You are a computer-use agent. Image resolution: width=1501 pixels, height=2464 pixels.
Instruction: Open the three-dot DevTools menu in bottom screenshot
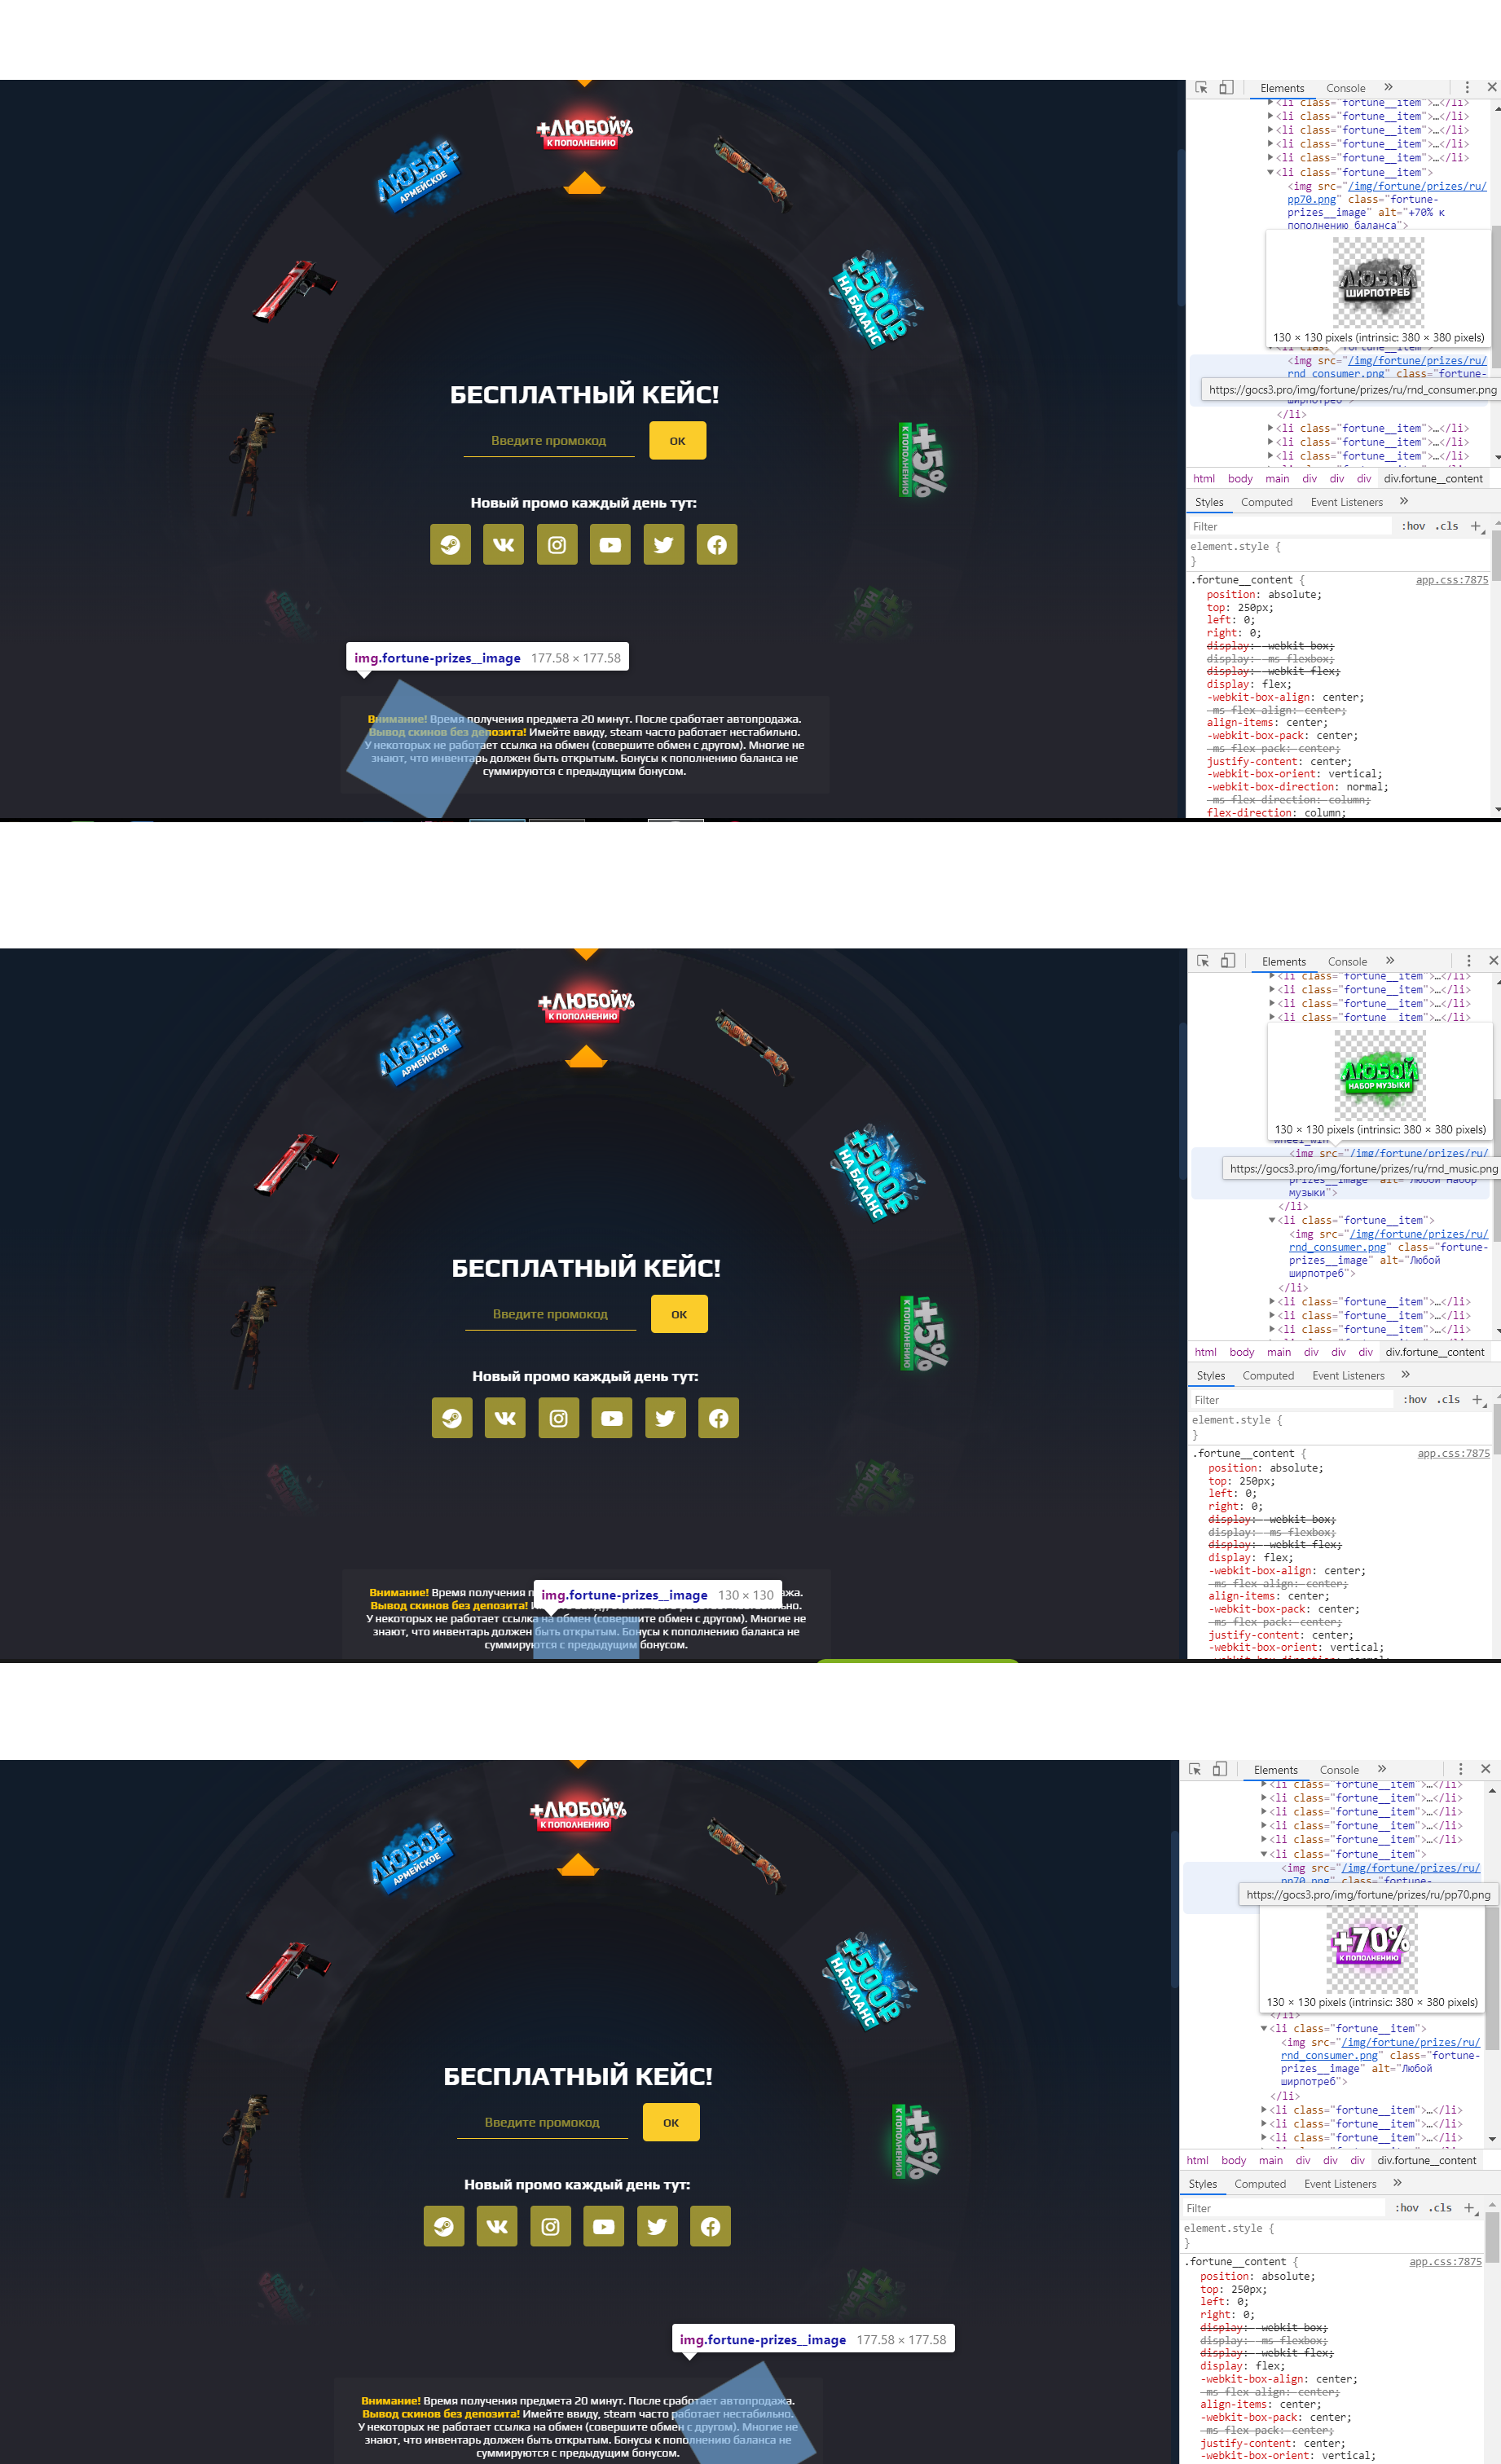[1460, 1769]
